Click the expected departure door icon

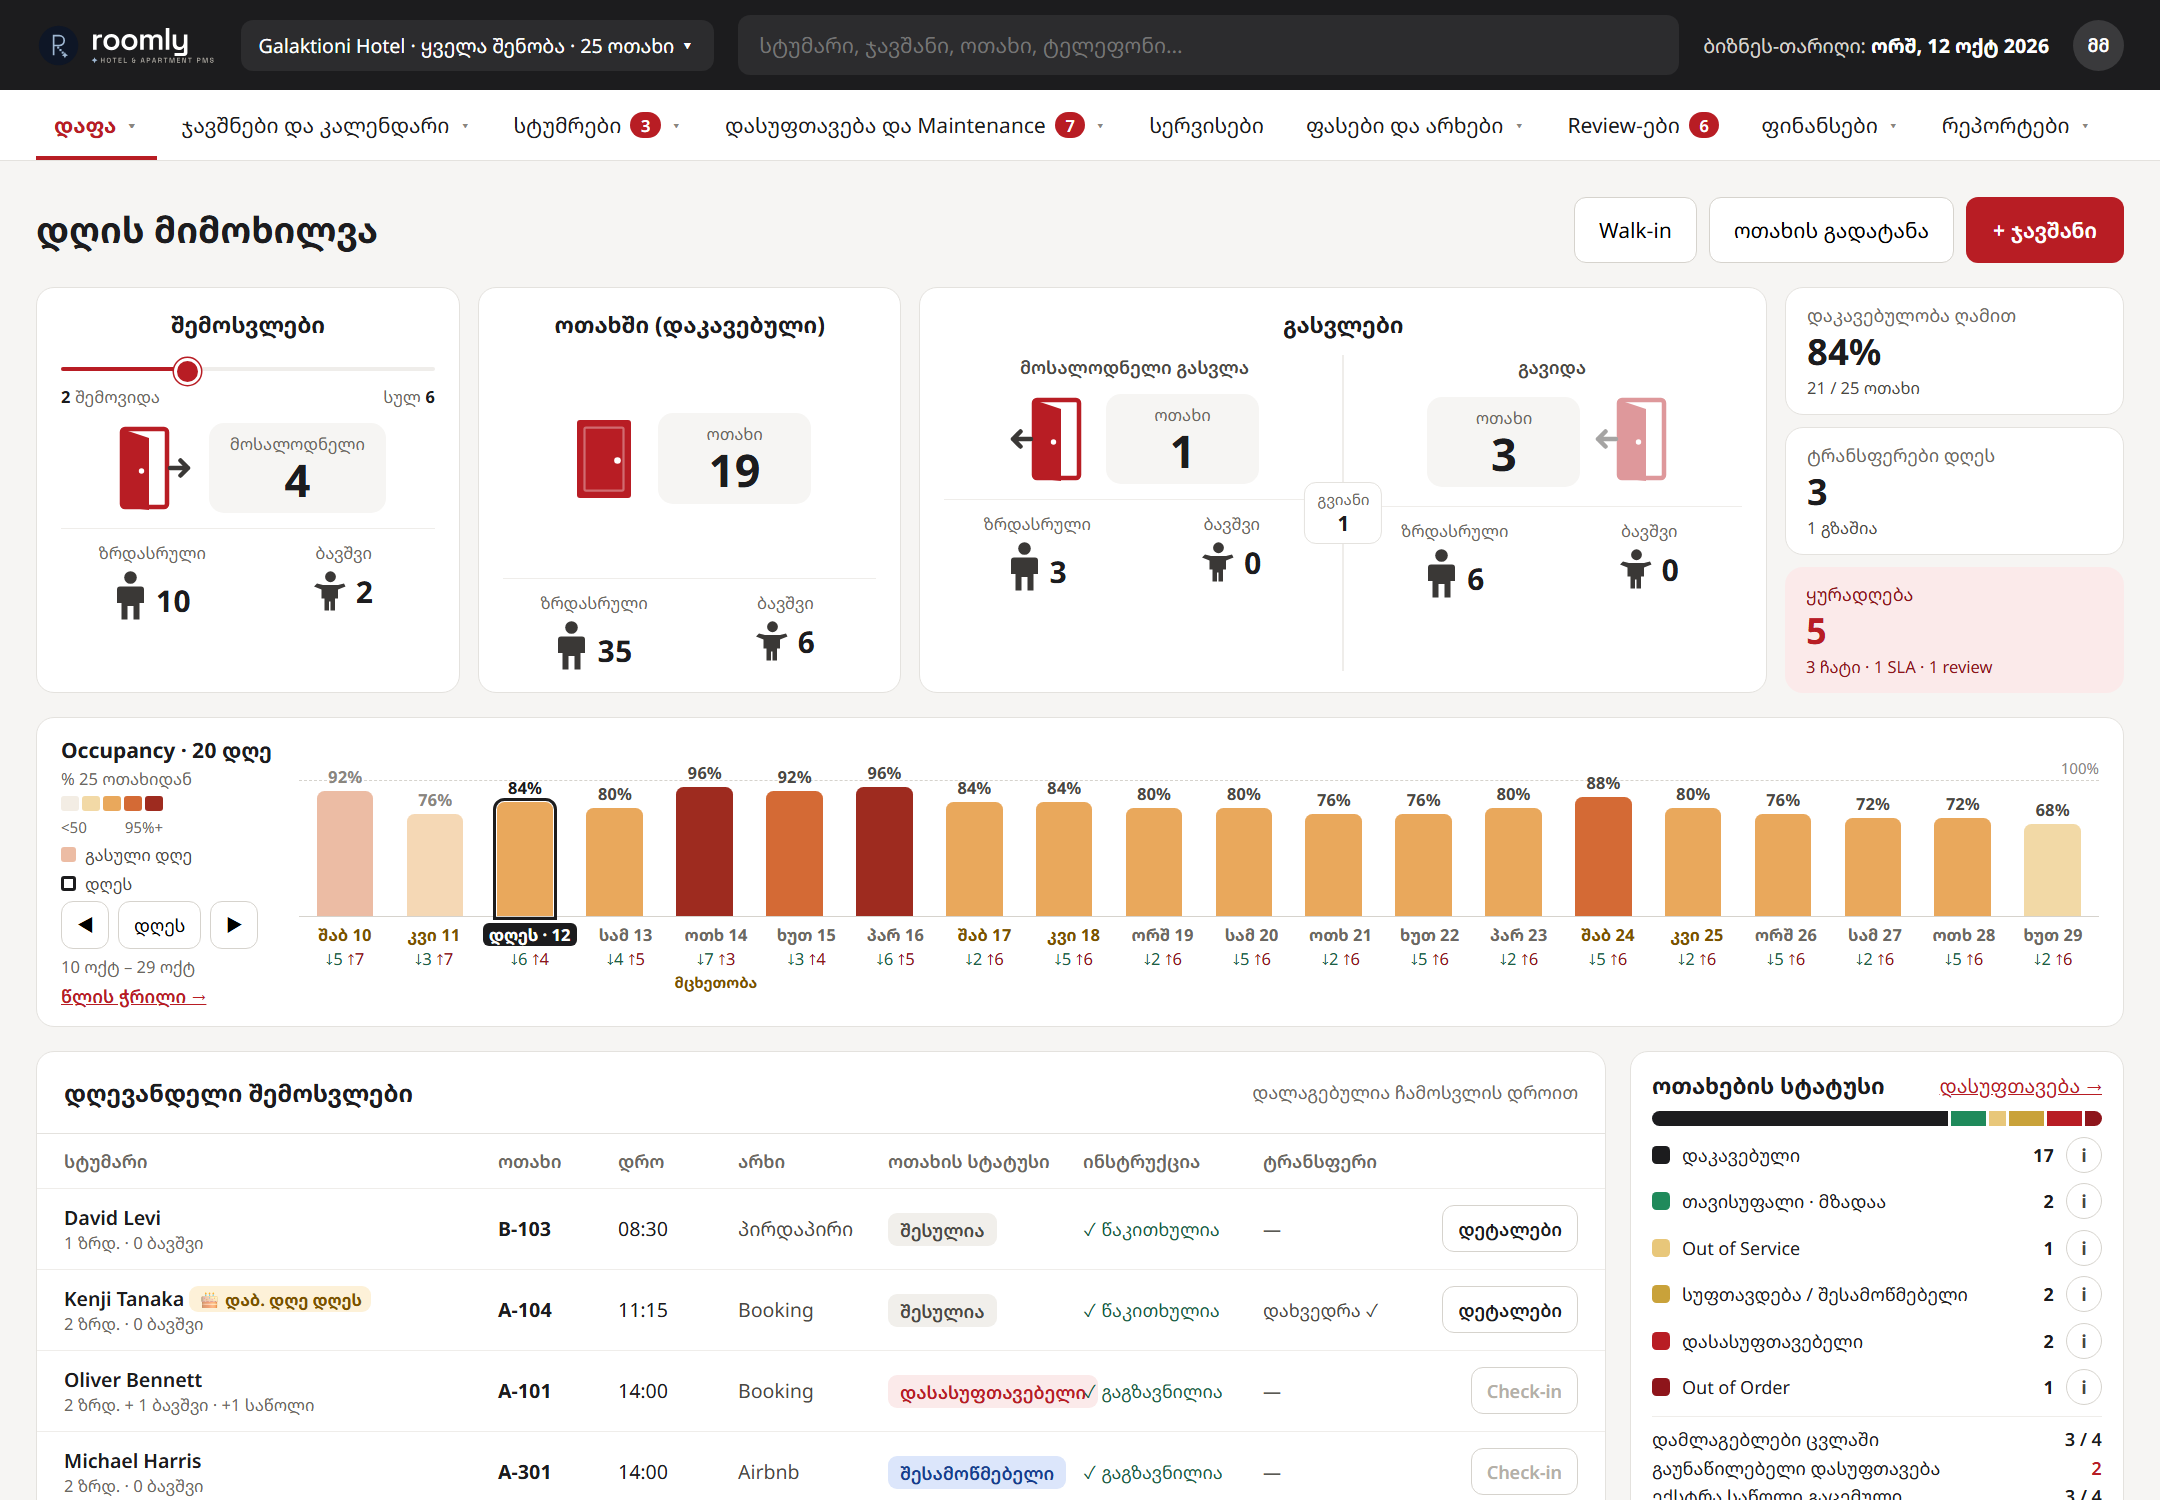point(1047,439)
